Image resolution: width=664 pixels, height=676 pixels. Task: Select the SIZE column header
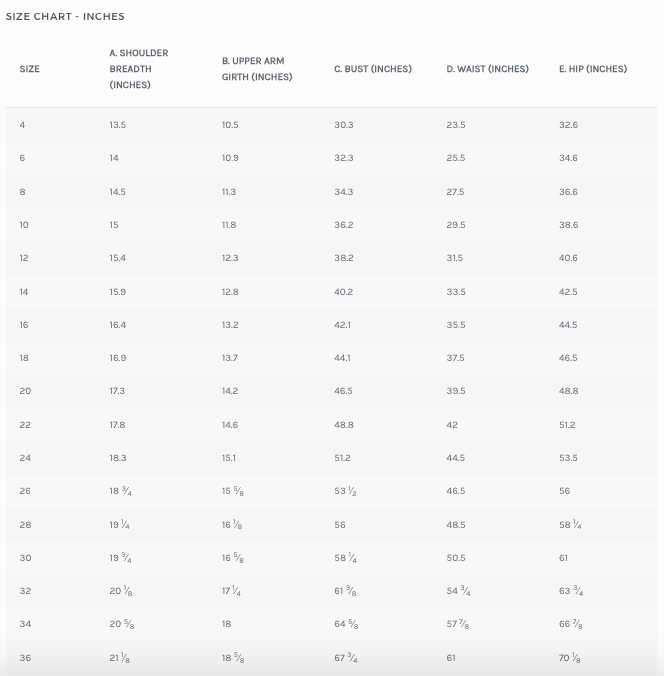(29, 69)
